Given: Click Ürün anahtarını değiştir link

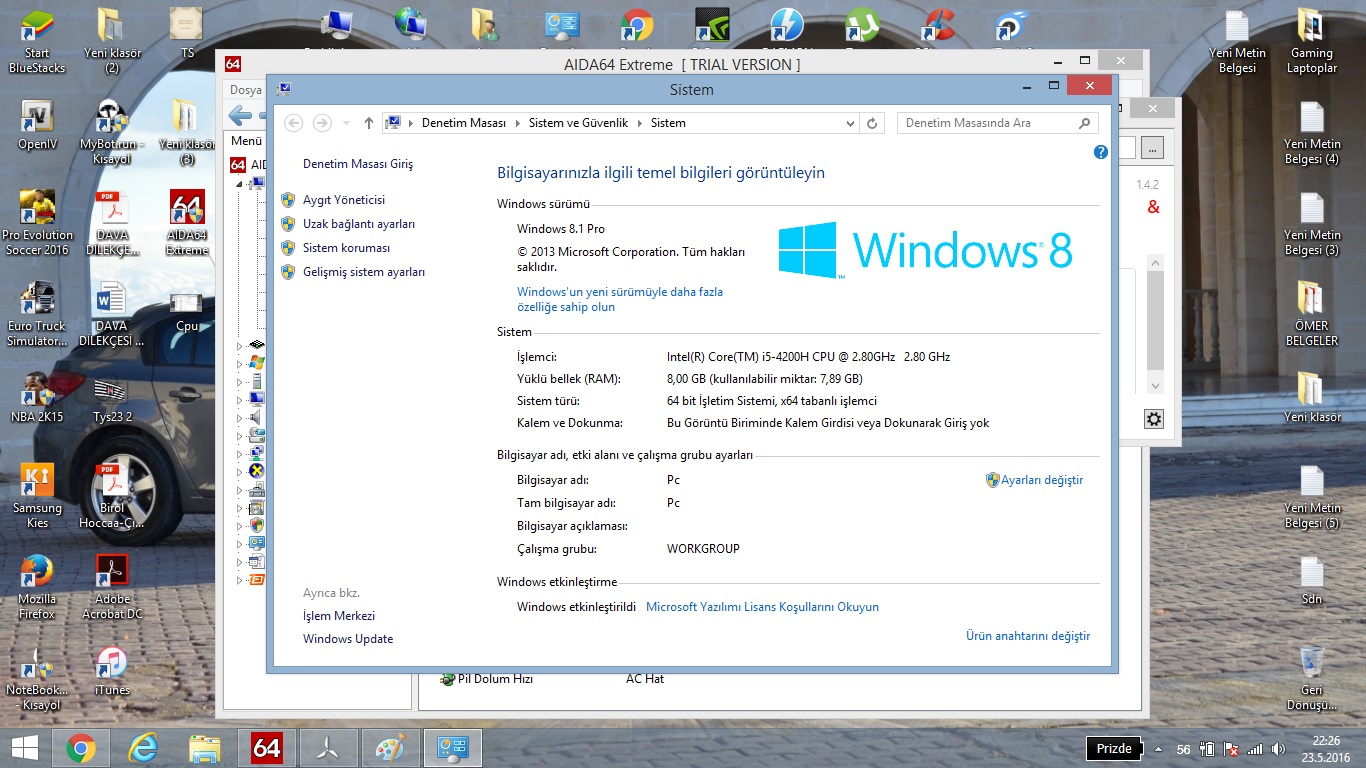Looking at the screenshot, I should coord(1028,636).
